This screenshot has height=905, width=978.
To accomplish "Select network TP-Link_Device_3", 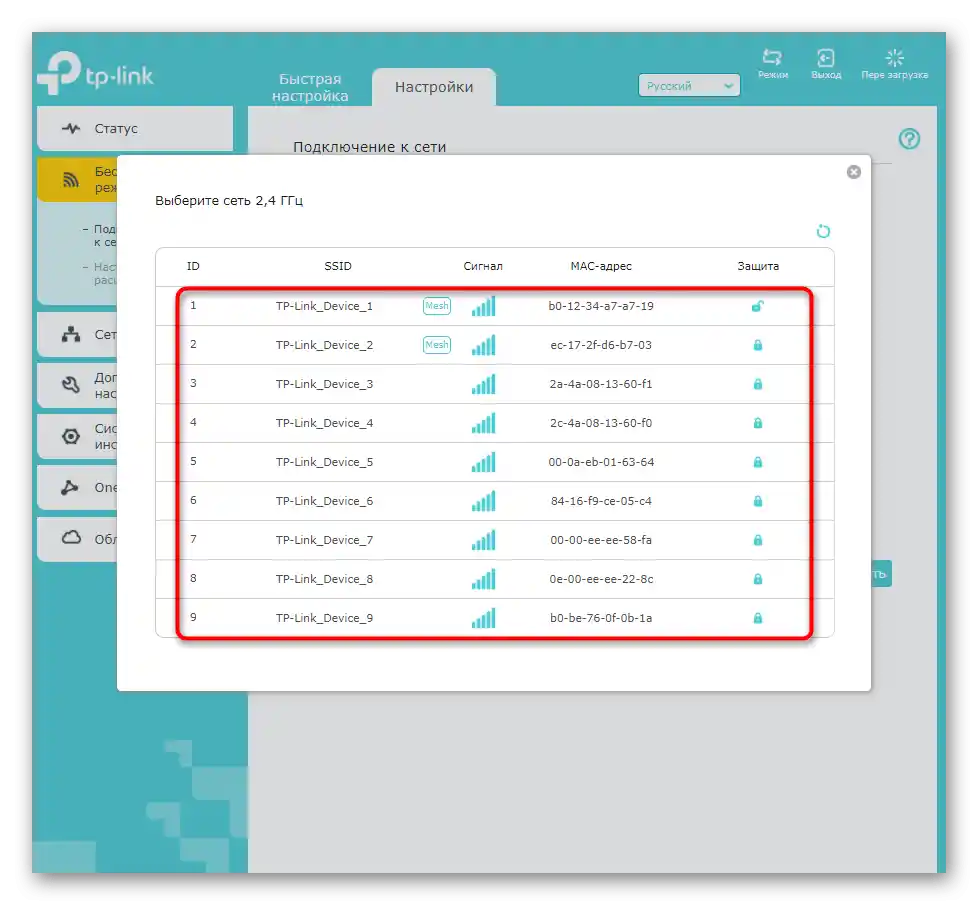I will [x=495, y=384].
